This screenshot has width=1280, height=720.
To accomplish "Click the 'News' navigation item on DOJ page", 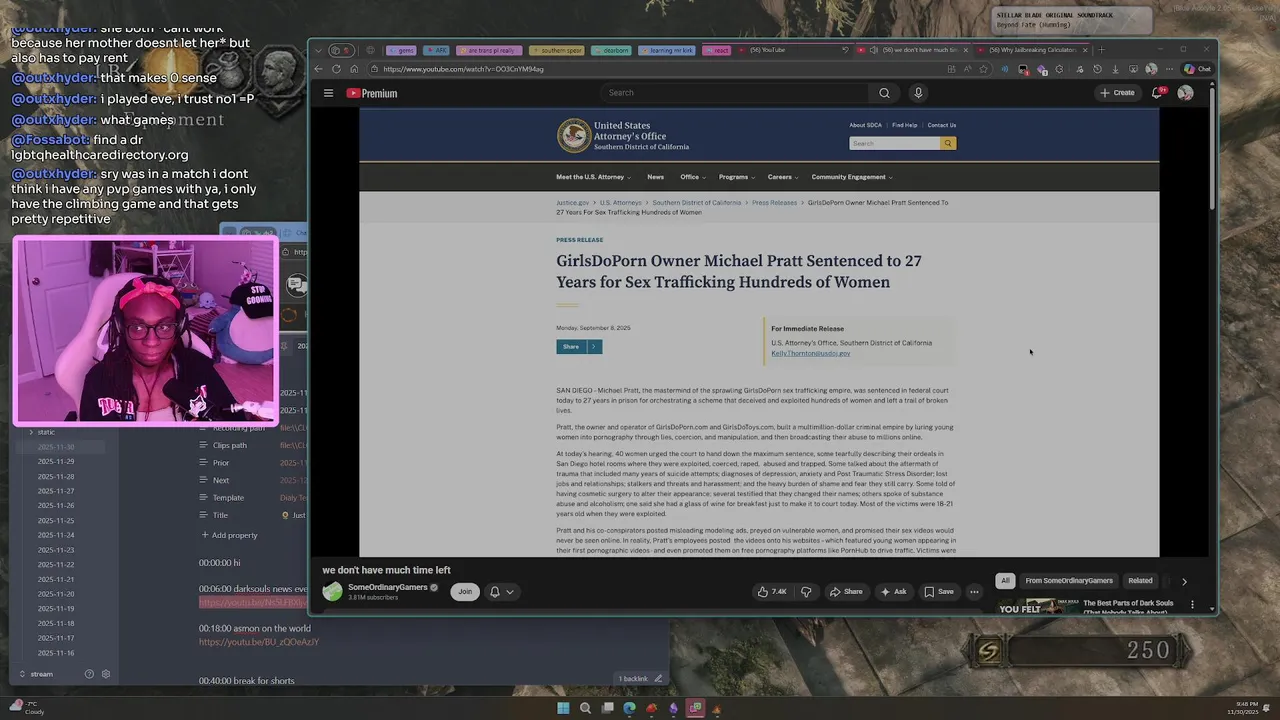I will pyautogui.click(x=655, y=177).
